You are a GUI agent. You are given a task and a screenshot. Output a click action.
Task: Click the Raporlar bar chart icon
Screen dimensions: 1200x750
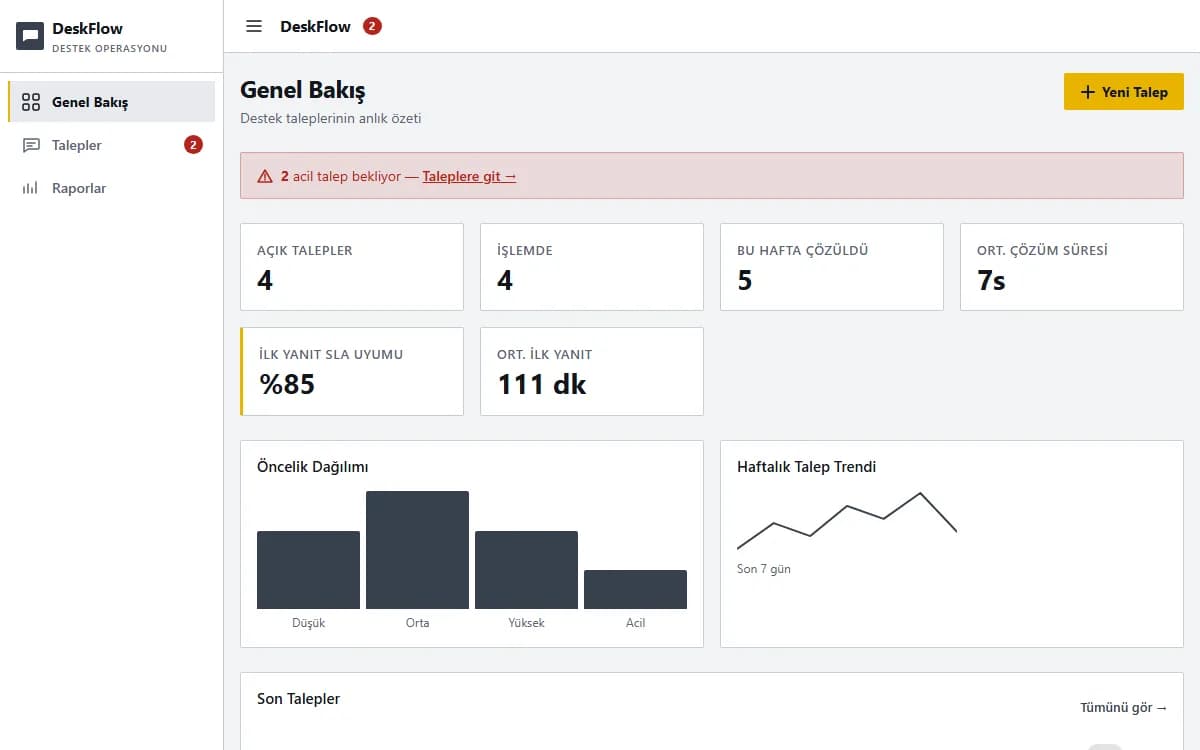point(31,188)
